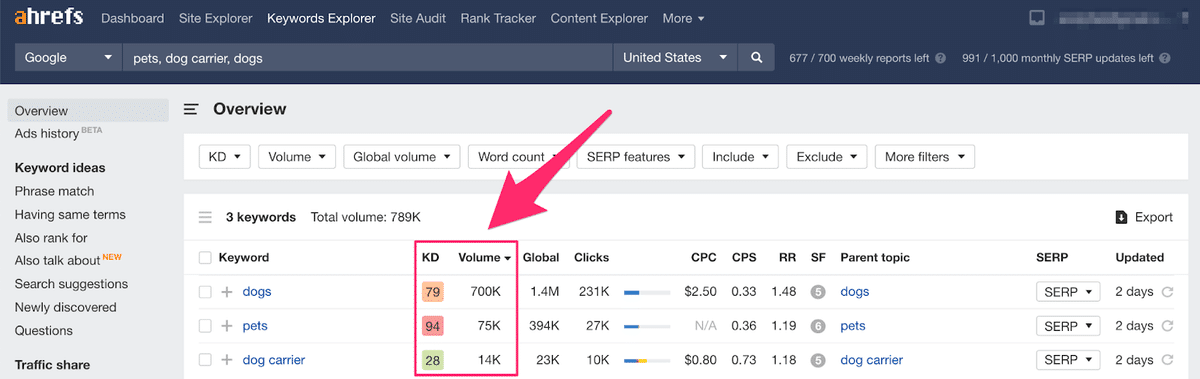
Task: Open the KD filter dropdown
Action: pyautogui.click(x=225, y=157)
